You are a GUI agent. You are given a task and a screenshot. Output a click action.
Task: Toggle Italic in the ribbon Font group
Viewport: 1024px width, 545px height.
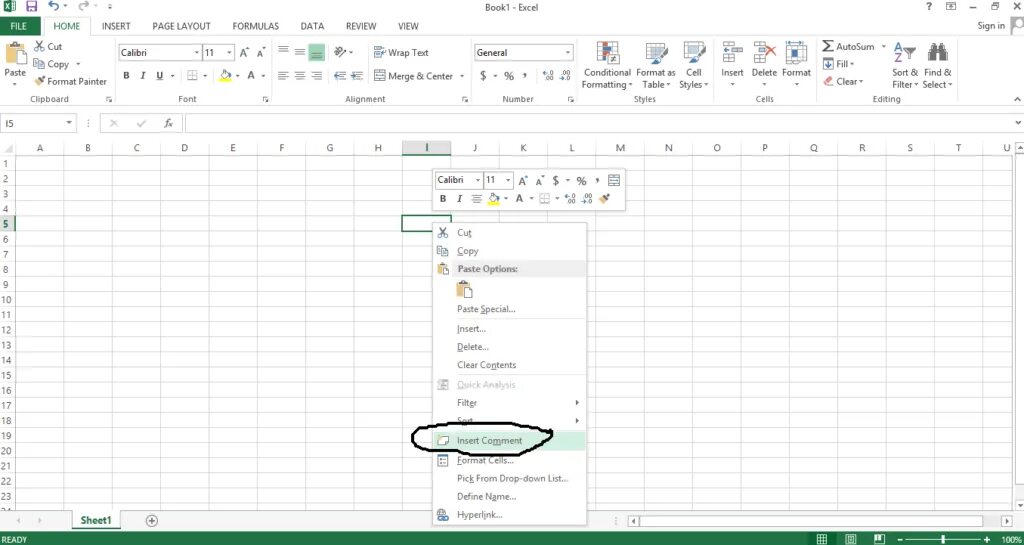click(142, 76)
